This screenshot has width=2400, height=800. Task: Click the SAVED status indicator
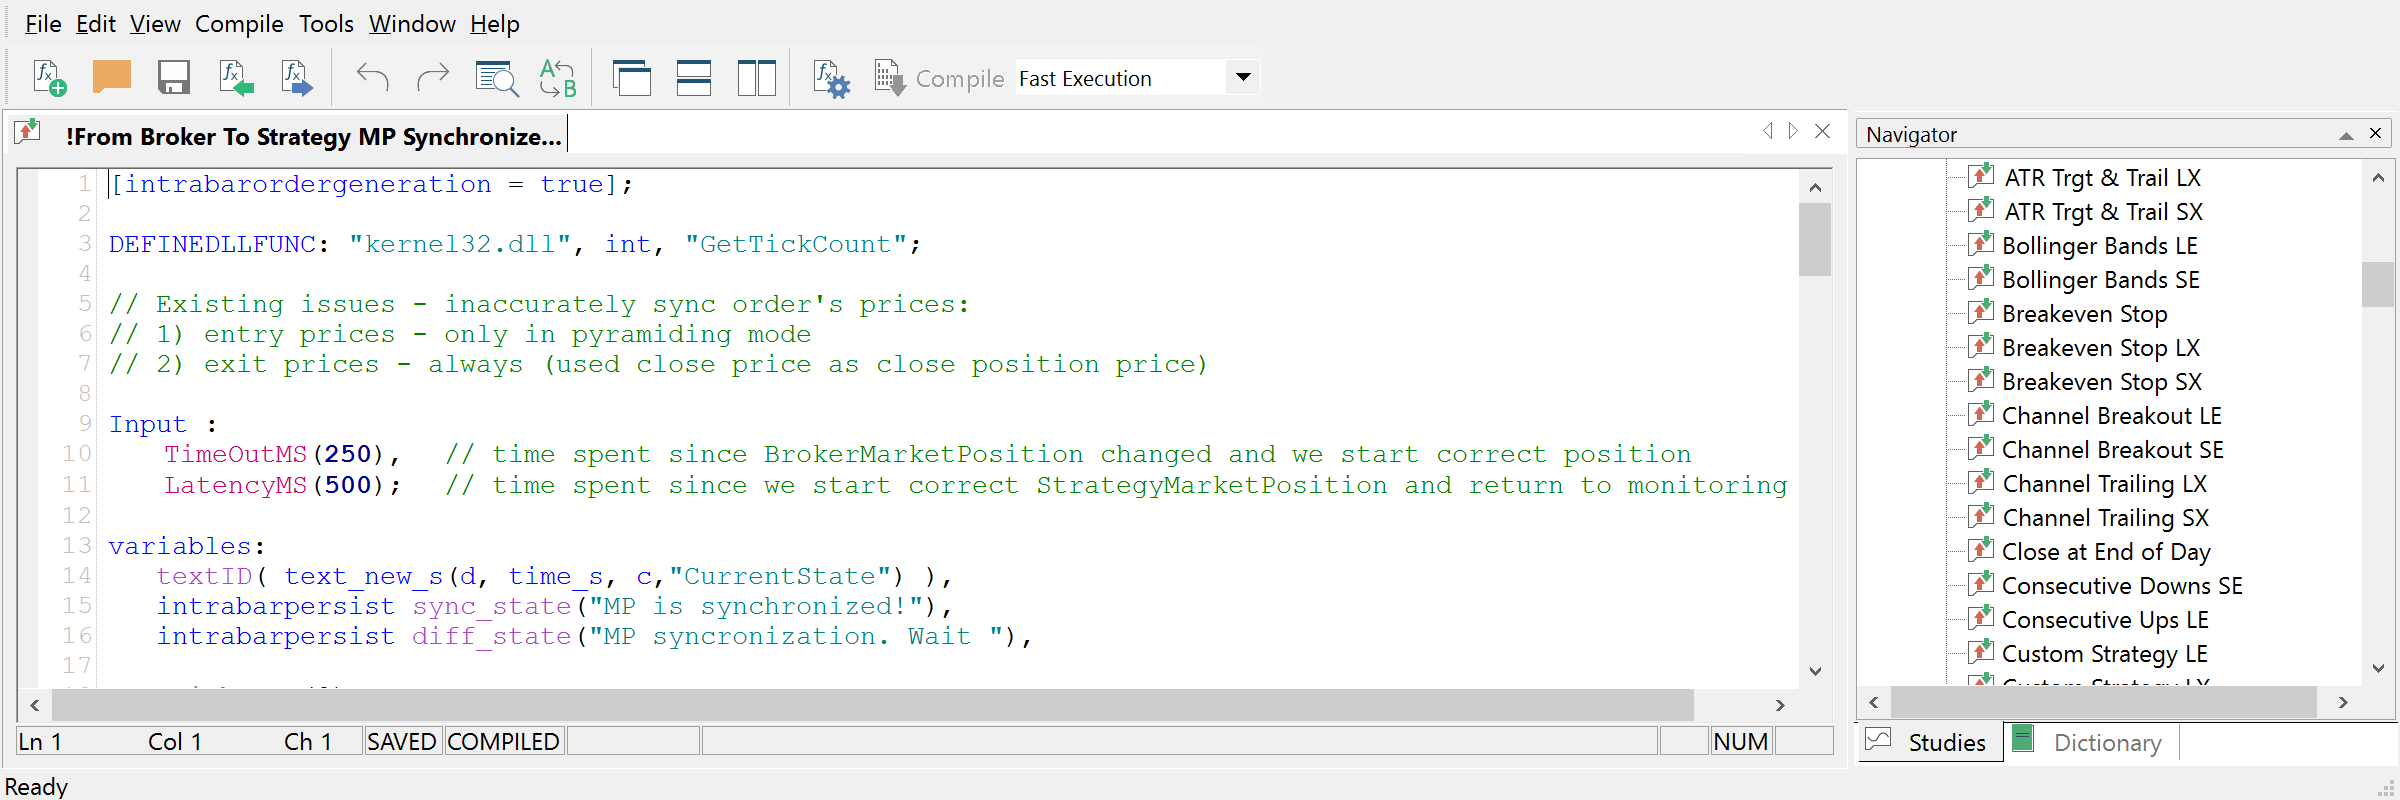[x=402, y=741]
